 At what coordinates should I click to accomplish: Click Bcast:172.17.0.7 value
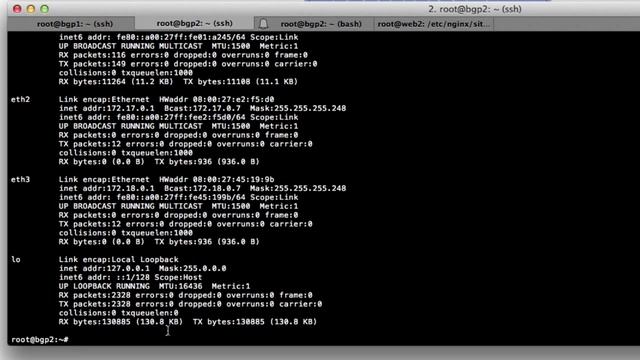coord(202,108)
